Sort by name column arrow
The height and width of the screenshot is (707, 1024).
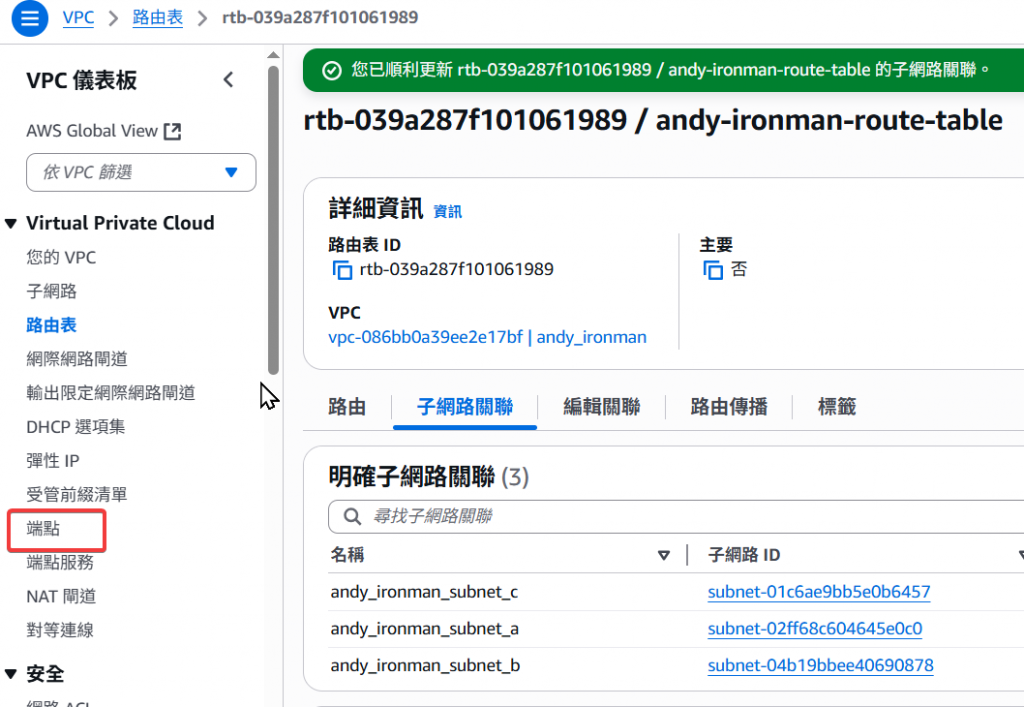[664, 556]
